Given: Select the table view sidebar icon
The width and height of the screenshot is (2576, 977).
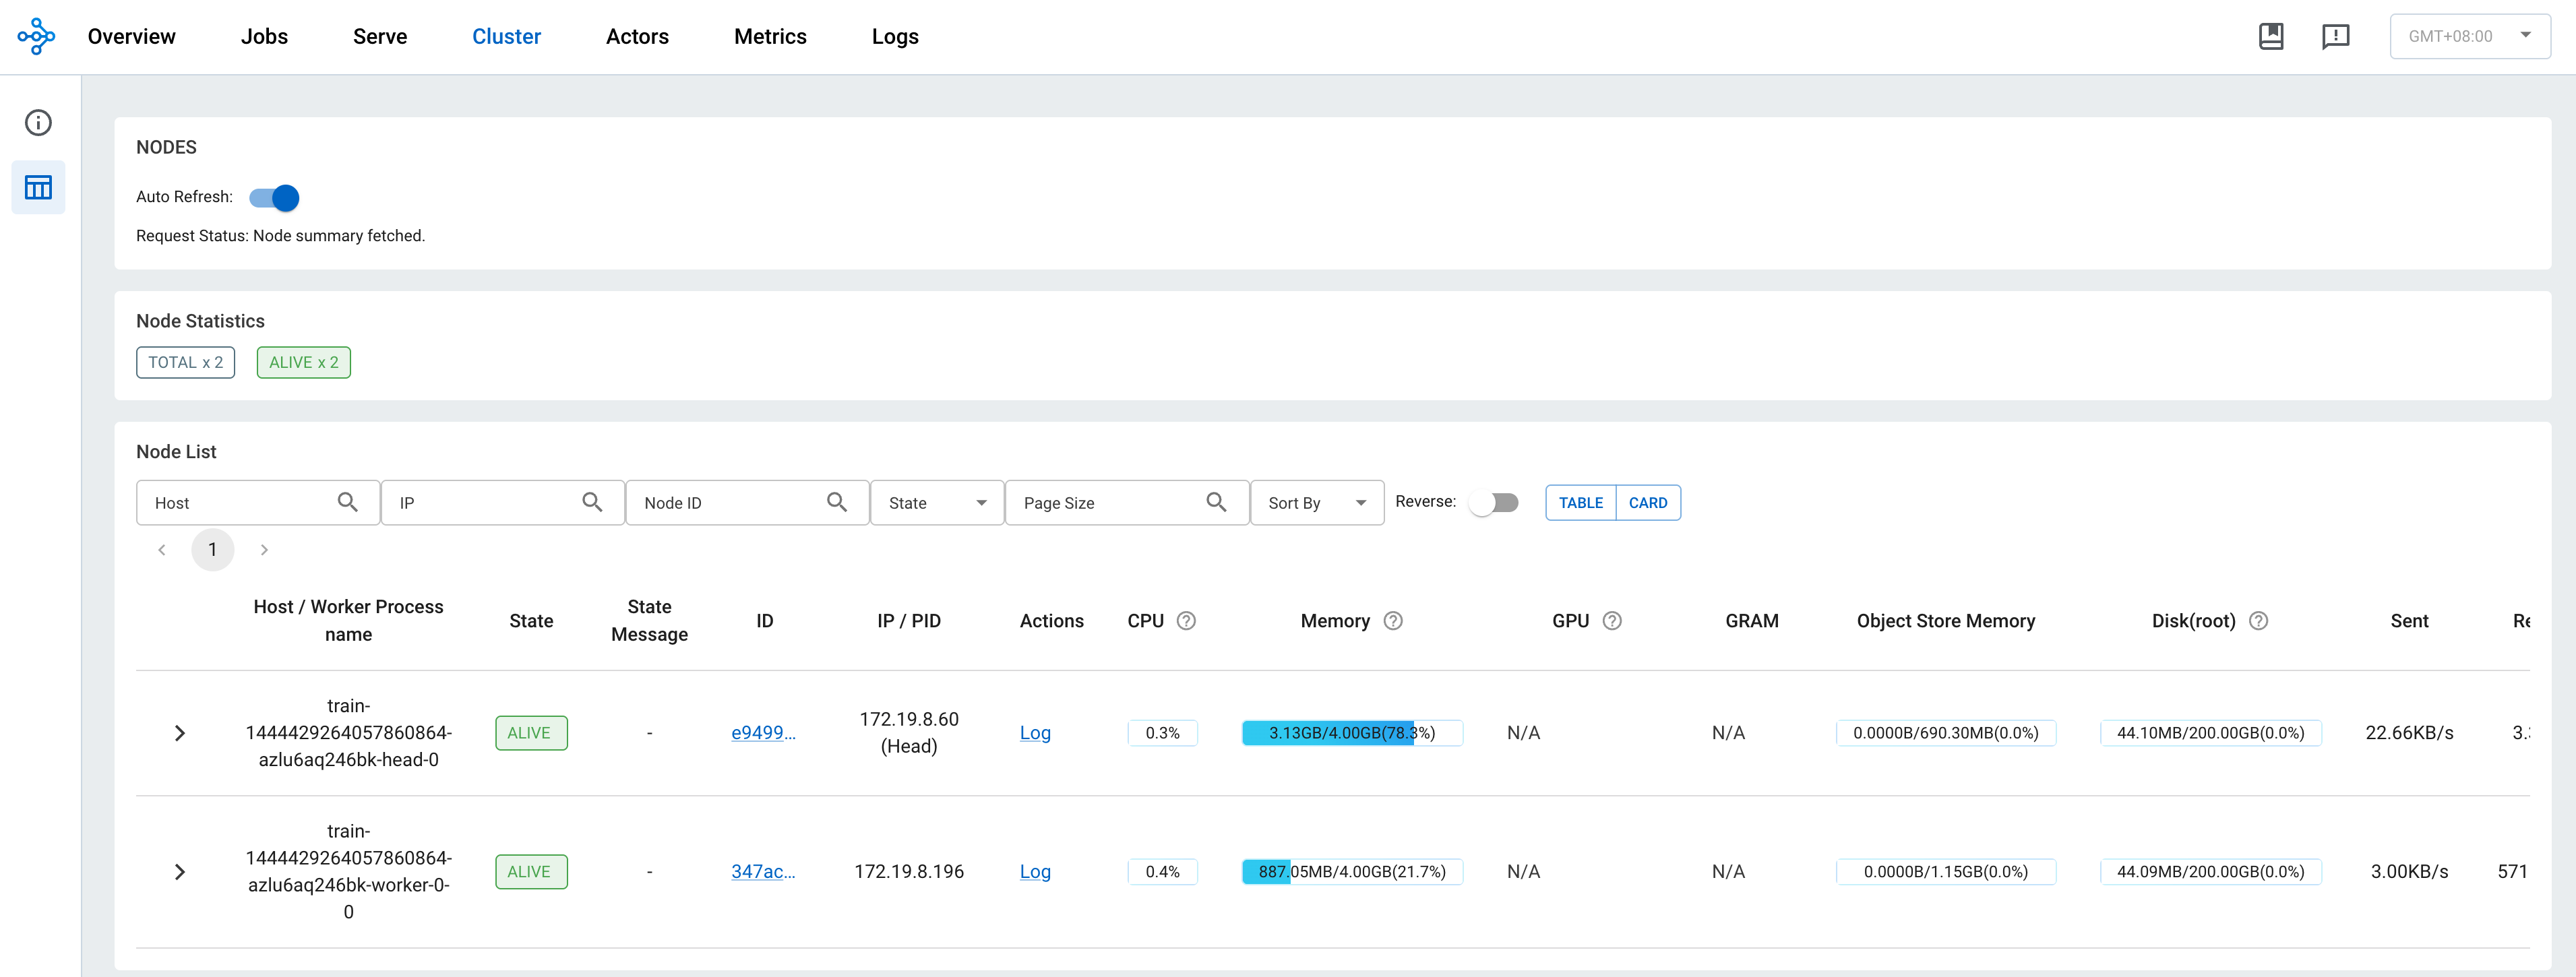Looking at the screenshot, I should pyautogui.click(x=38, y=187).
